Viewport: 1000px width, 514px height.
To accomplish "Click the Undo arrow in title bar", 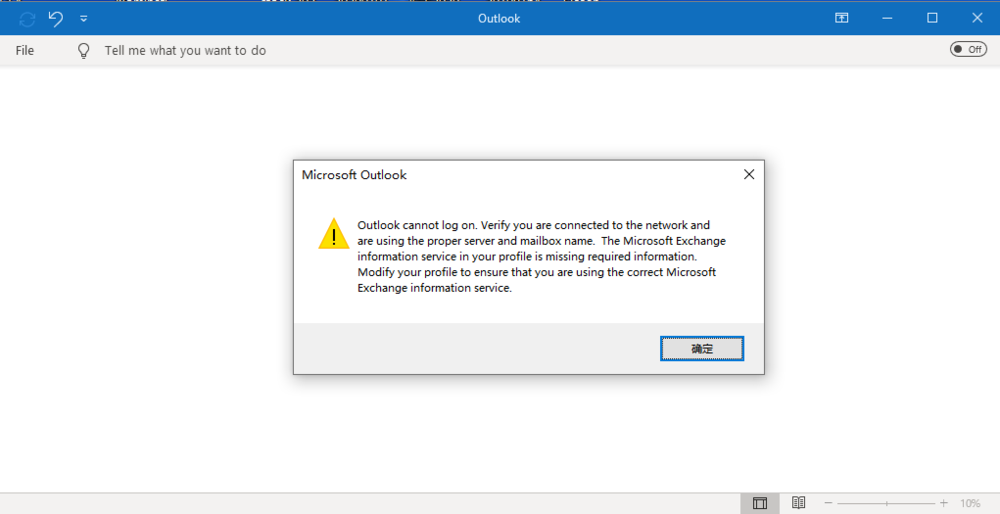I will 56,18.
